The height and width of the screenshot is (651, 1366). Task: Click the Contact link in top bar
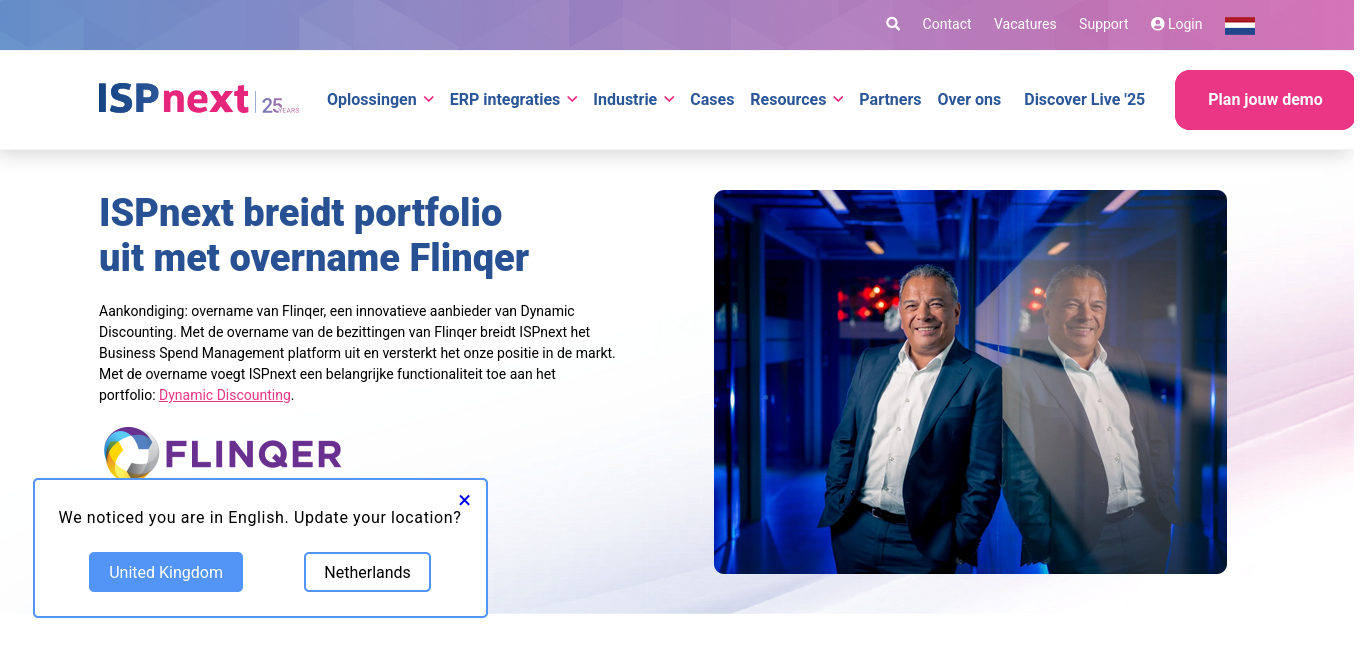(x=947, y=24)
